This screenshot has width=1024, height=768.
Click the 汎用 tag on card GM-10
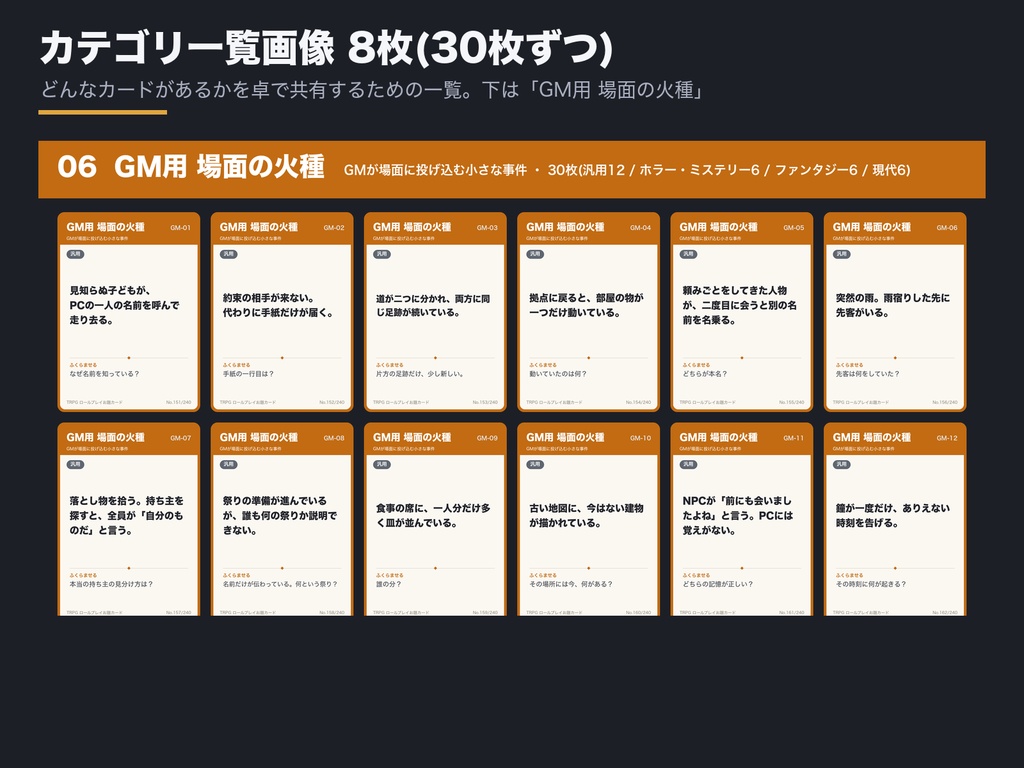click(x=535, y=464)
